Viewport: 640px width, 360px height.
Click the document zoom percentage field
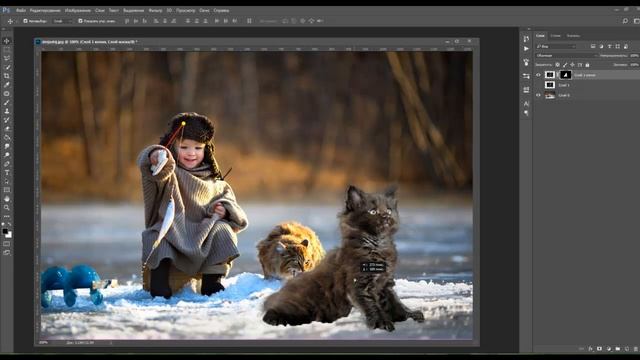43,343
